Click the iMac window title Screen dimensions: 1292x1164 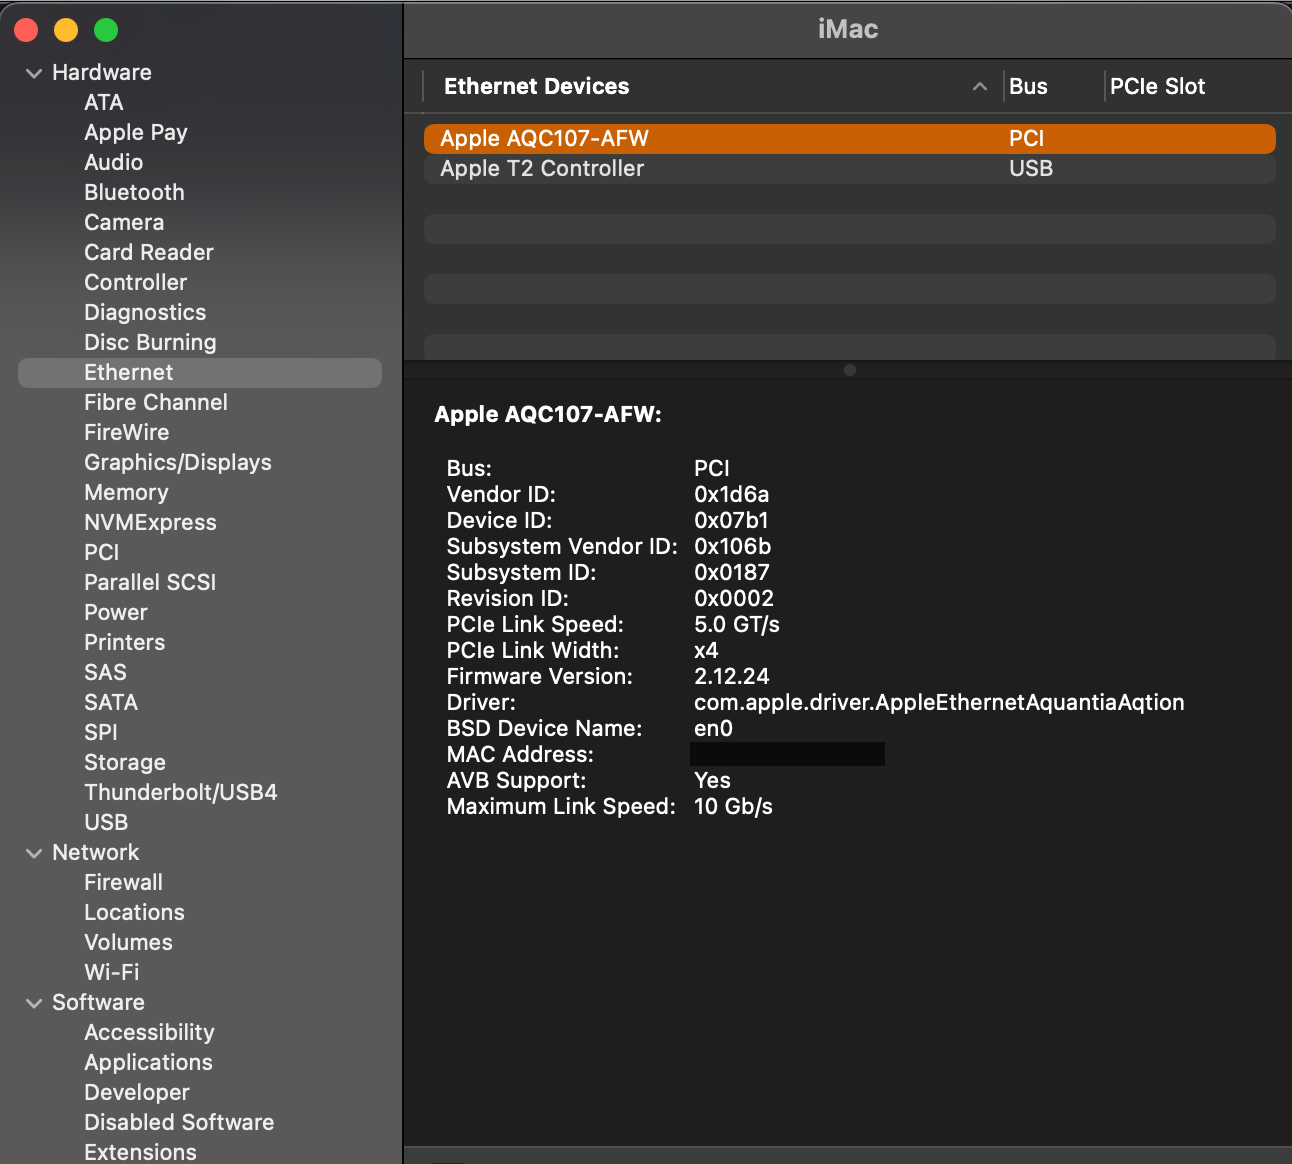[848, 29]
